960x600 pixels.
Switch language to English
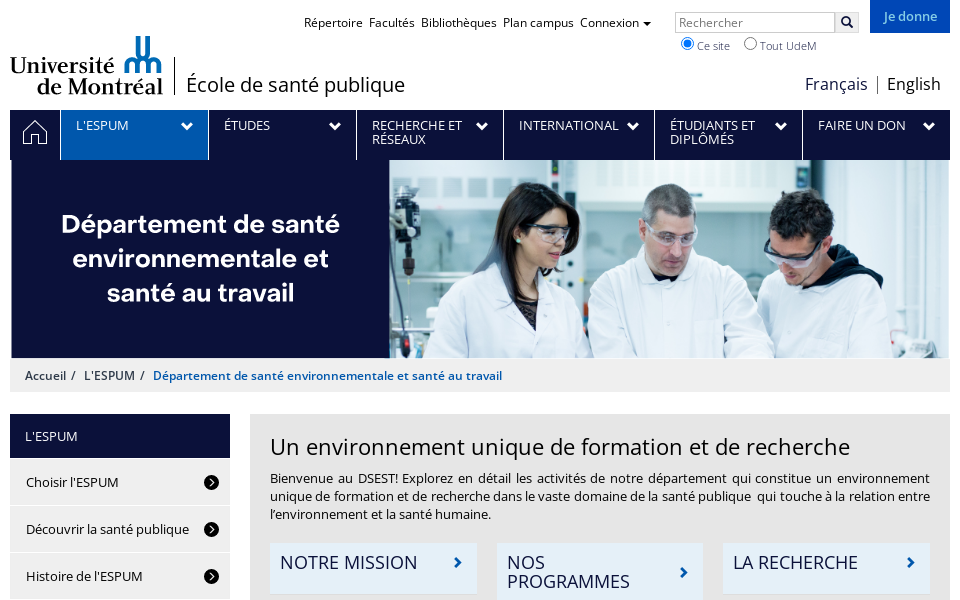pos(913,84)
